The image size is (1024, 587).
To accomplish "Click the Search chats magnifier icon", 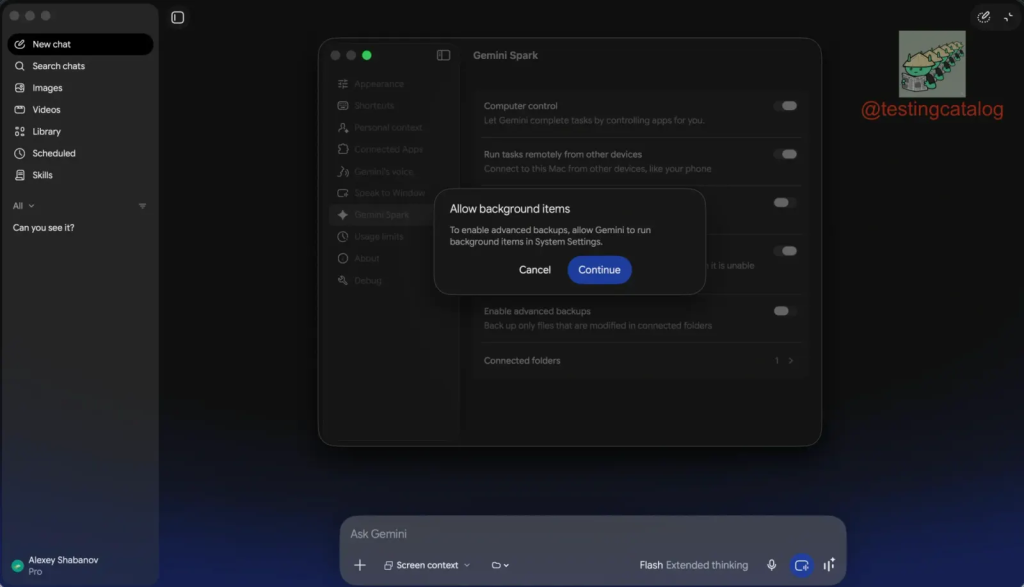I will (x=20, y=66).
